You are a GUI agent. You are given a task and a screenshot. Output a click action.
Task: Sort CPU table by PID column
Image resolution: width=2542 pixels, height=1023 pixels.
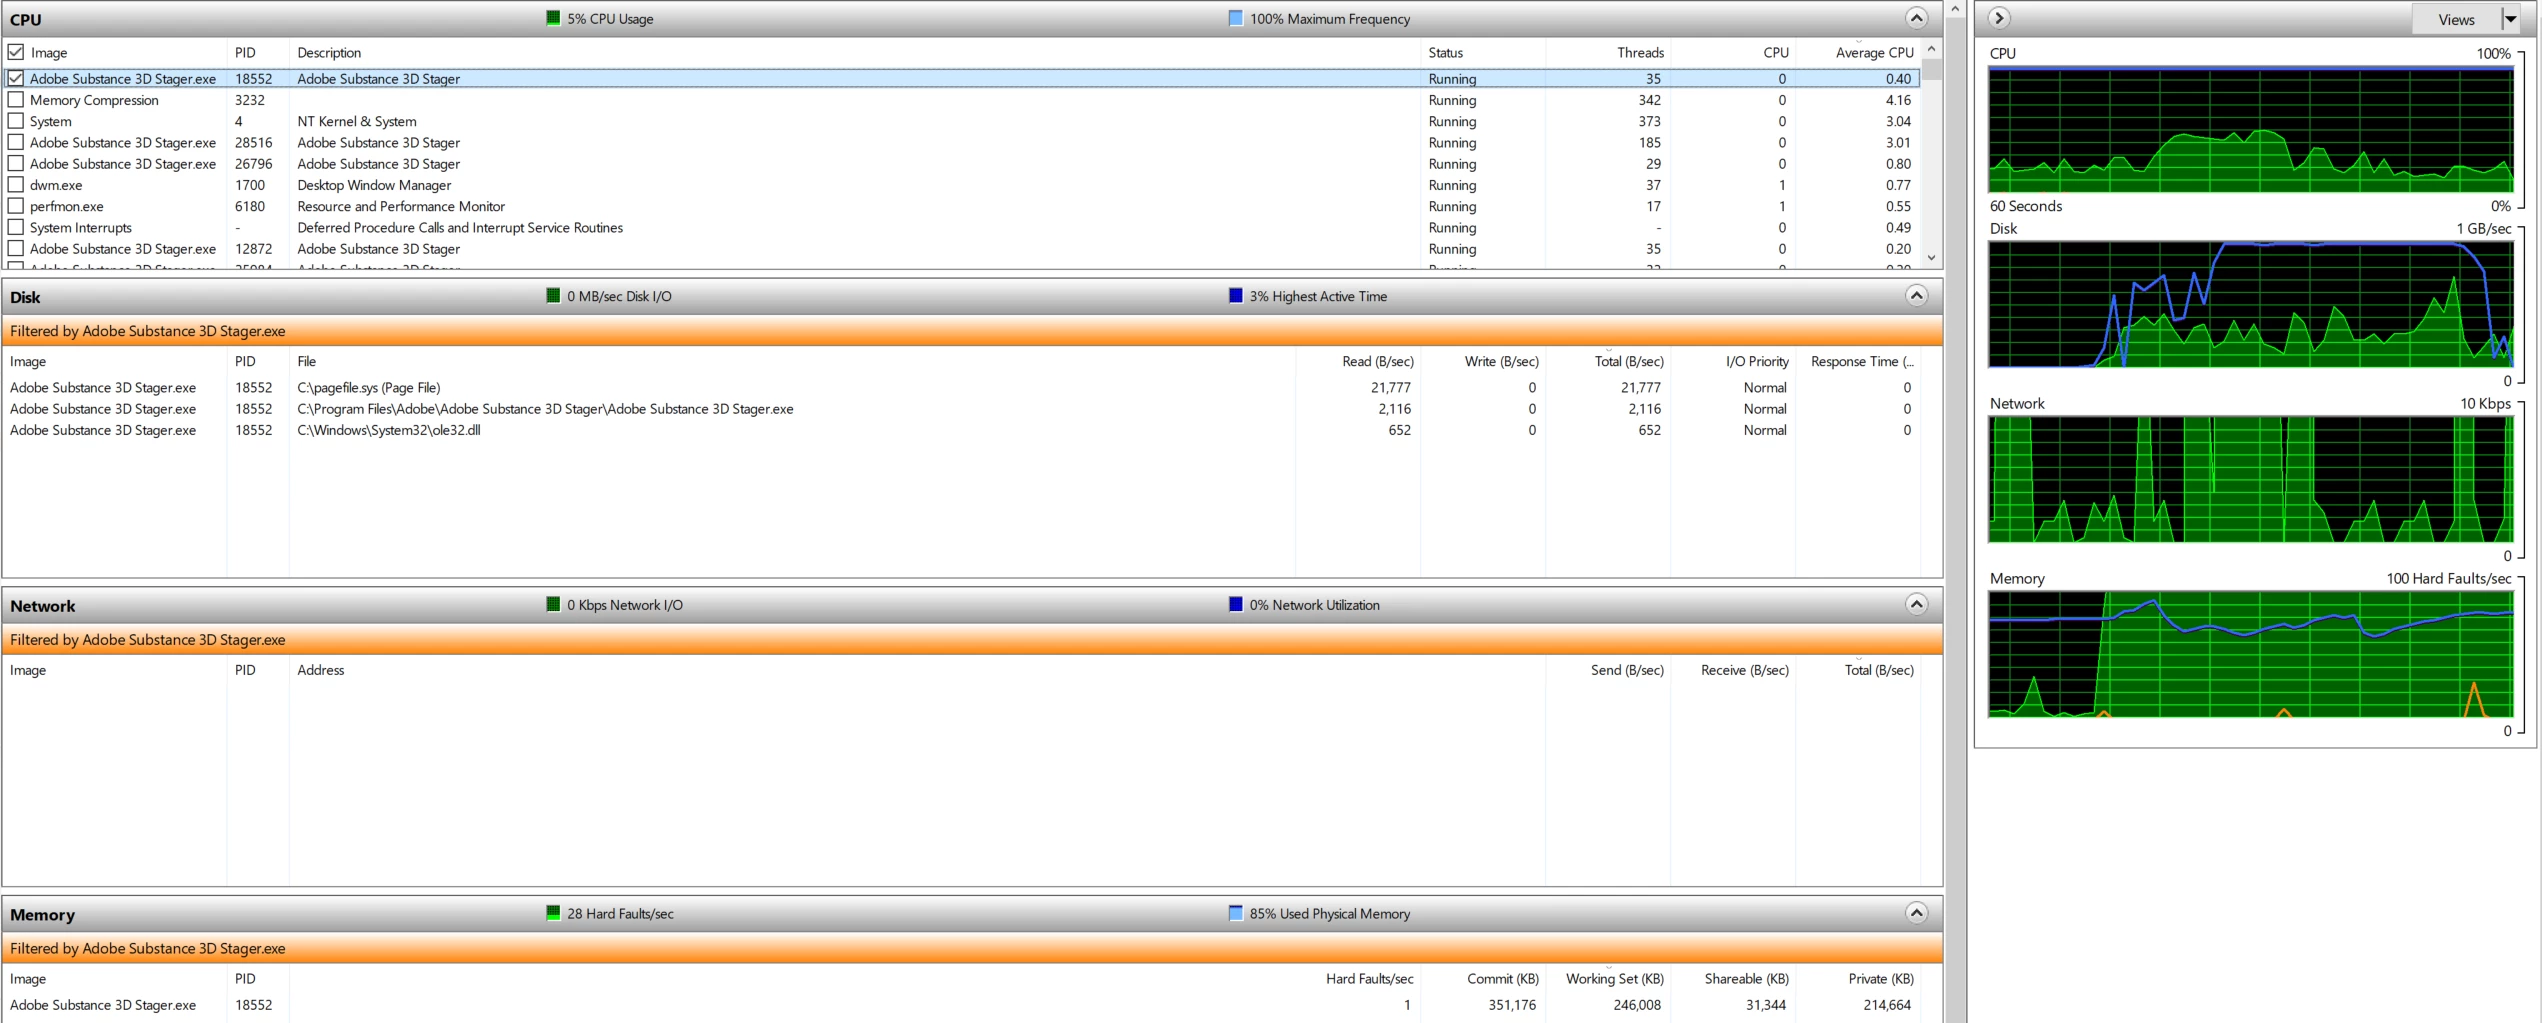point(258,52)
